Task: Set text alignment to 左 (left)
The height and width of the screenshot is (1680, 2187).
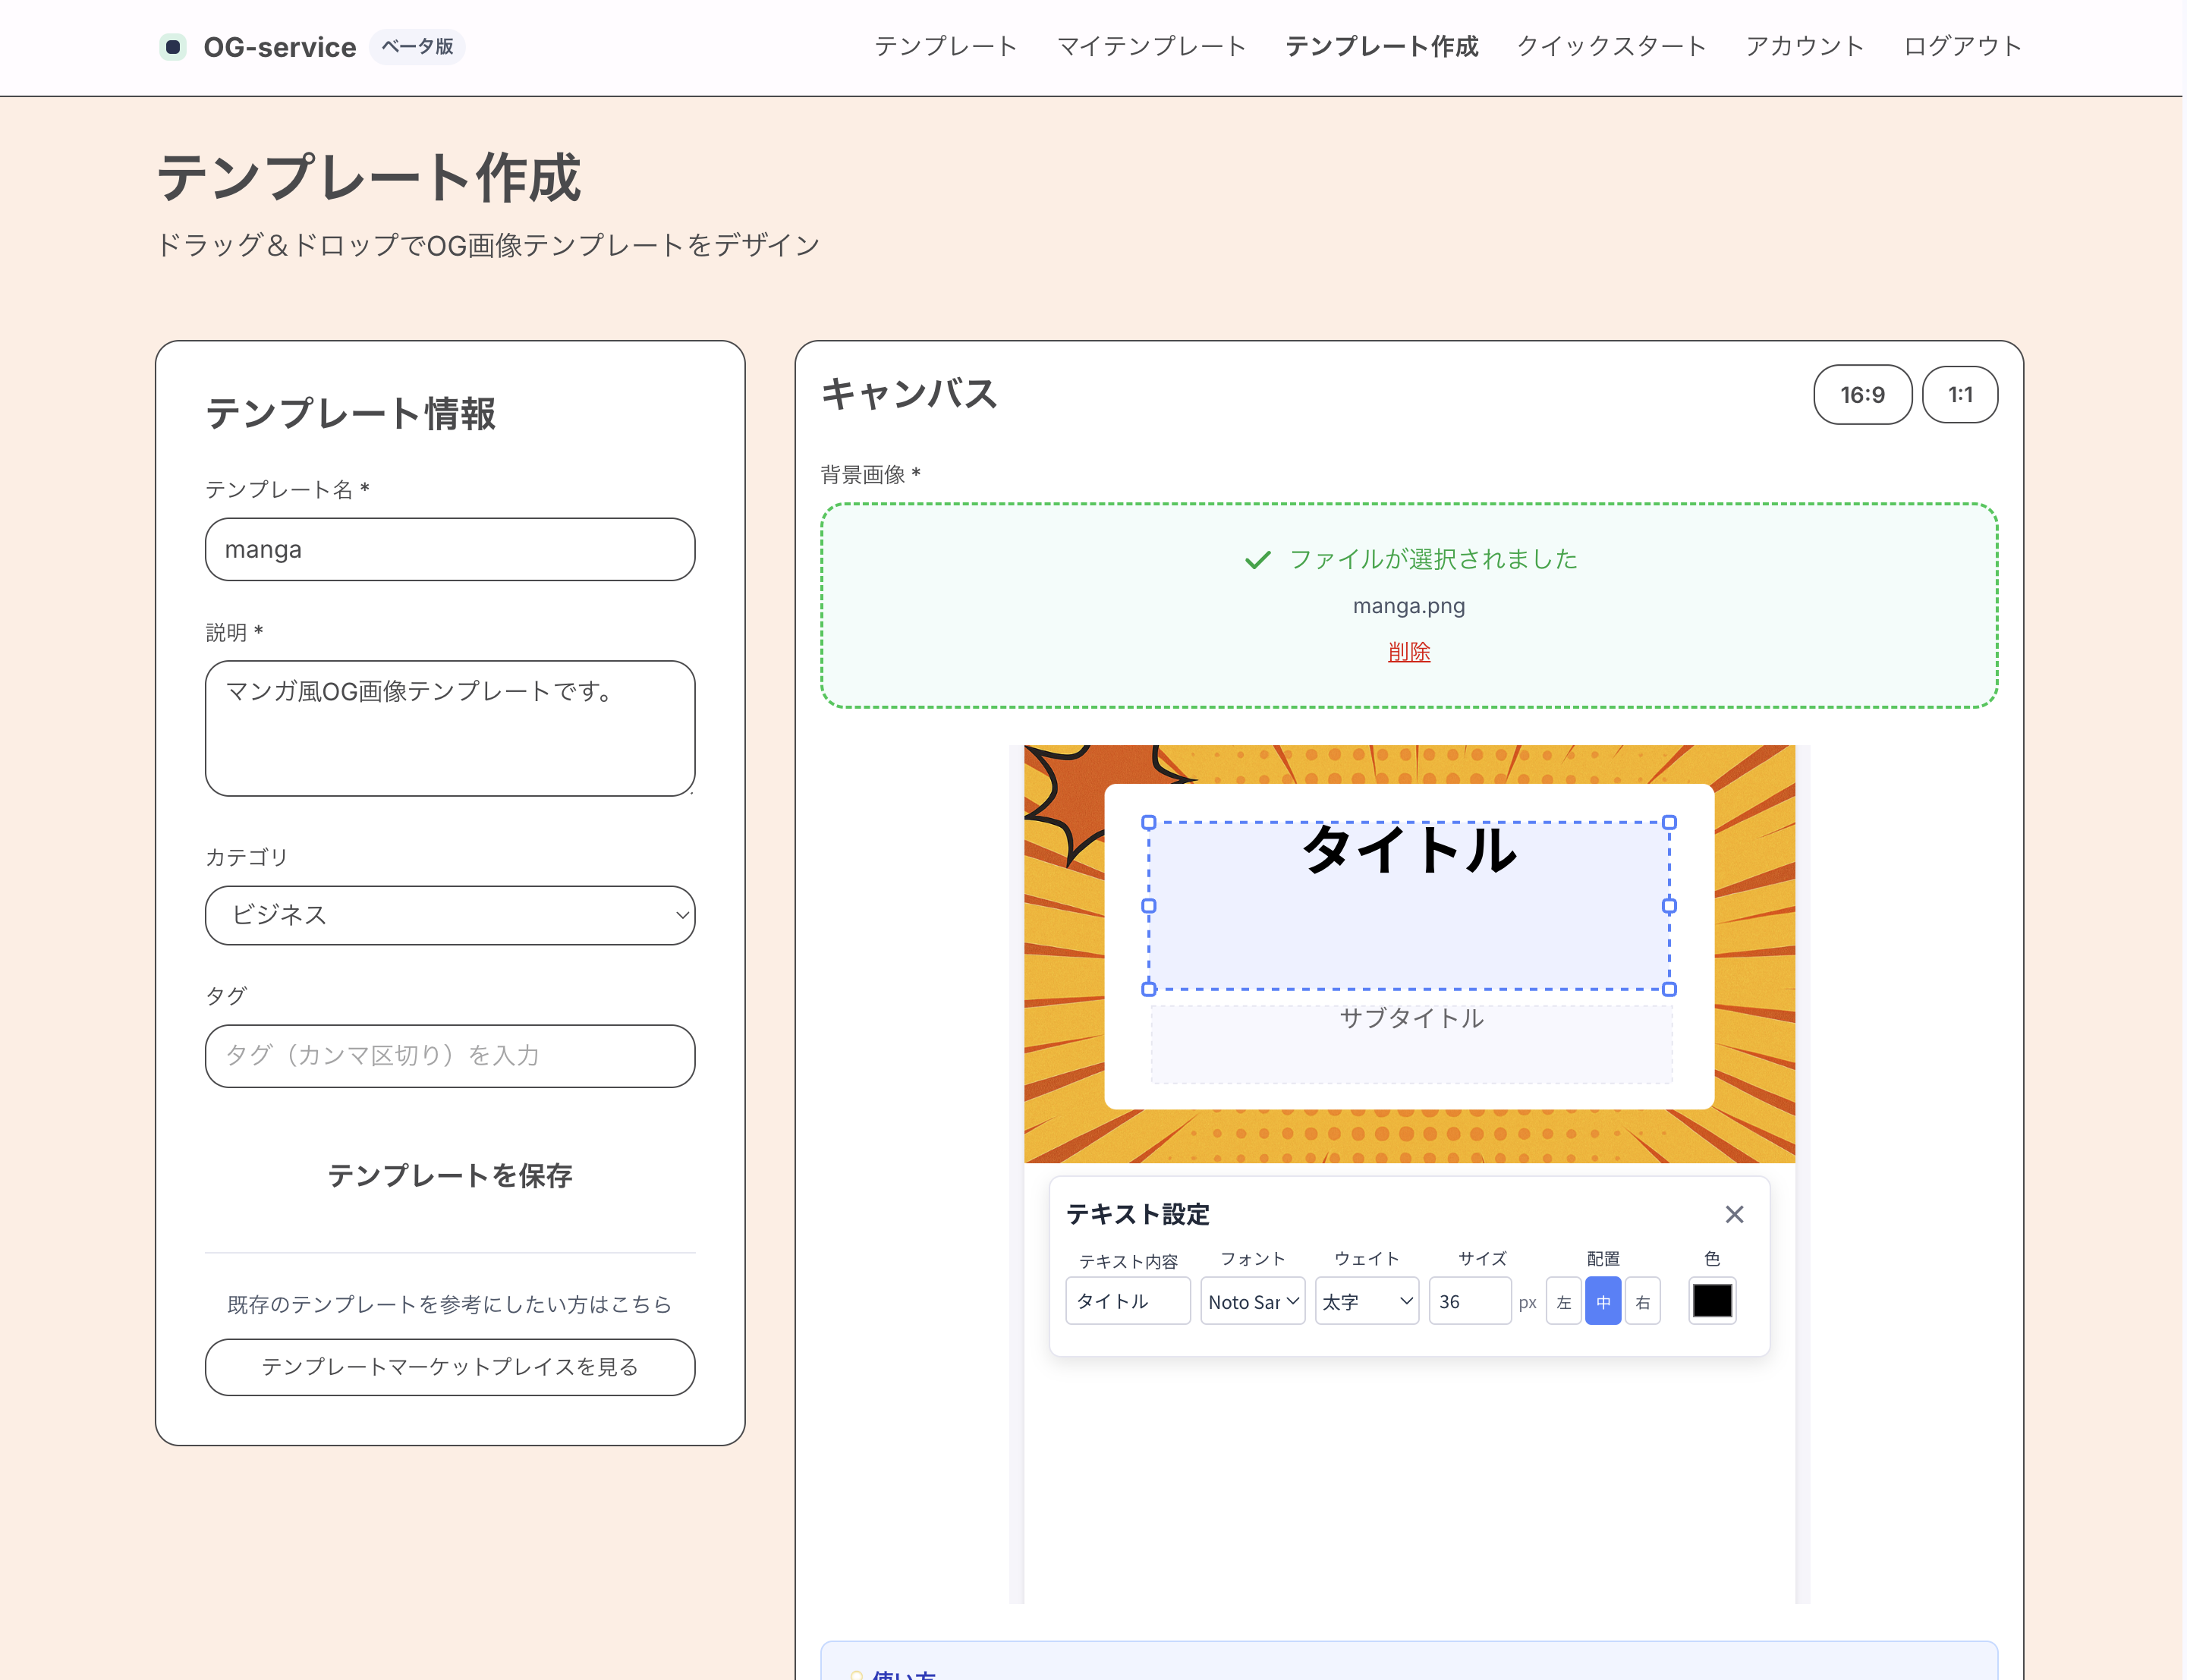Action: coord(1563,1302)
